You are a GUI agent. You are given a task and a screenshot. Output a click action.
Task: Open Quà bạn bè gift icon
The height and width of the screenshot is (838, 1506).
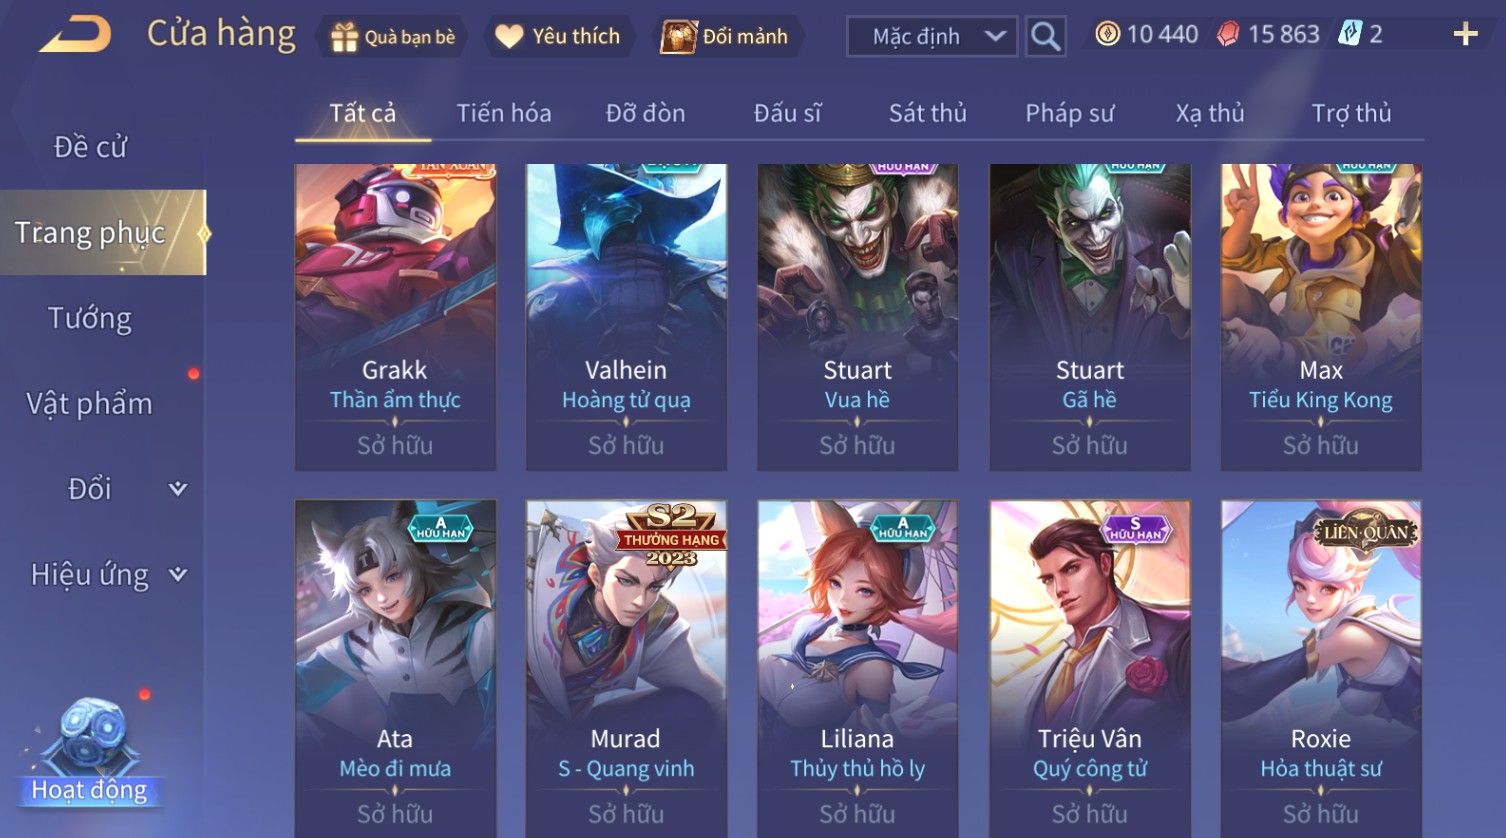(344, 37)
